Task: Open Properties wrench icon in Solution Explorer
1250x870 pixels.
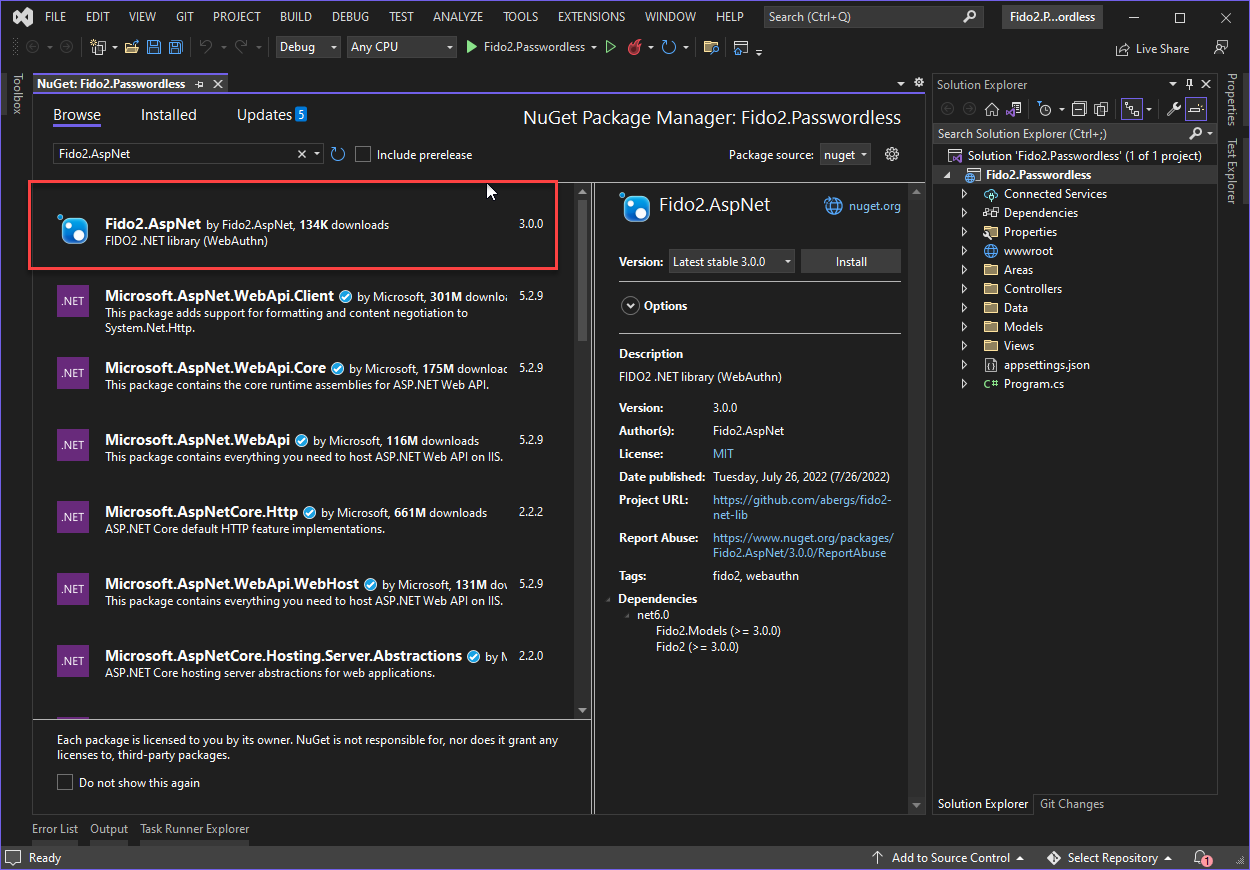Action: click(1174, 109)
